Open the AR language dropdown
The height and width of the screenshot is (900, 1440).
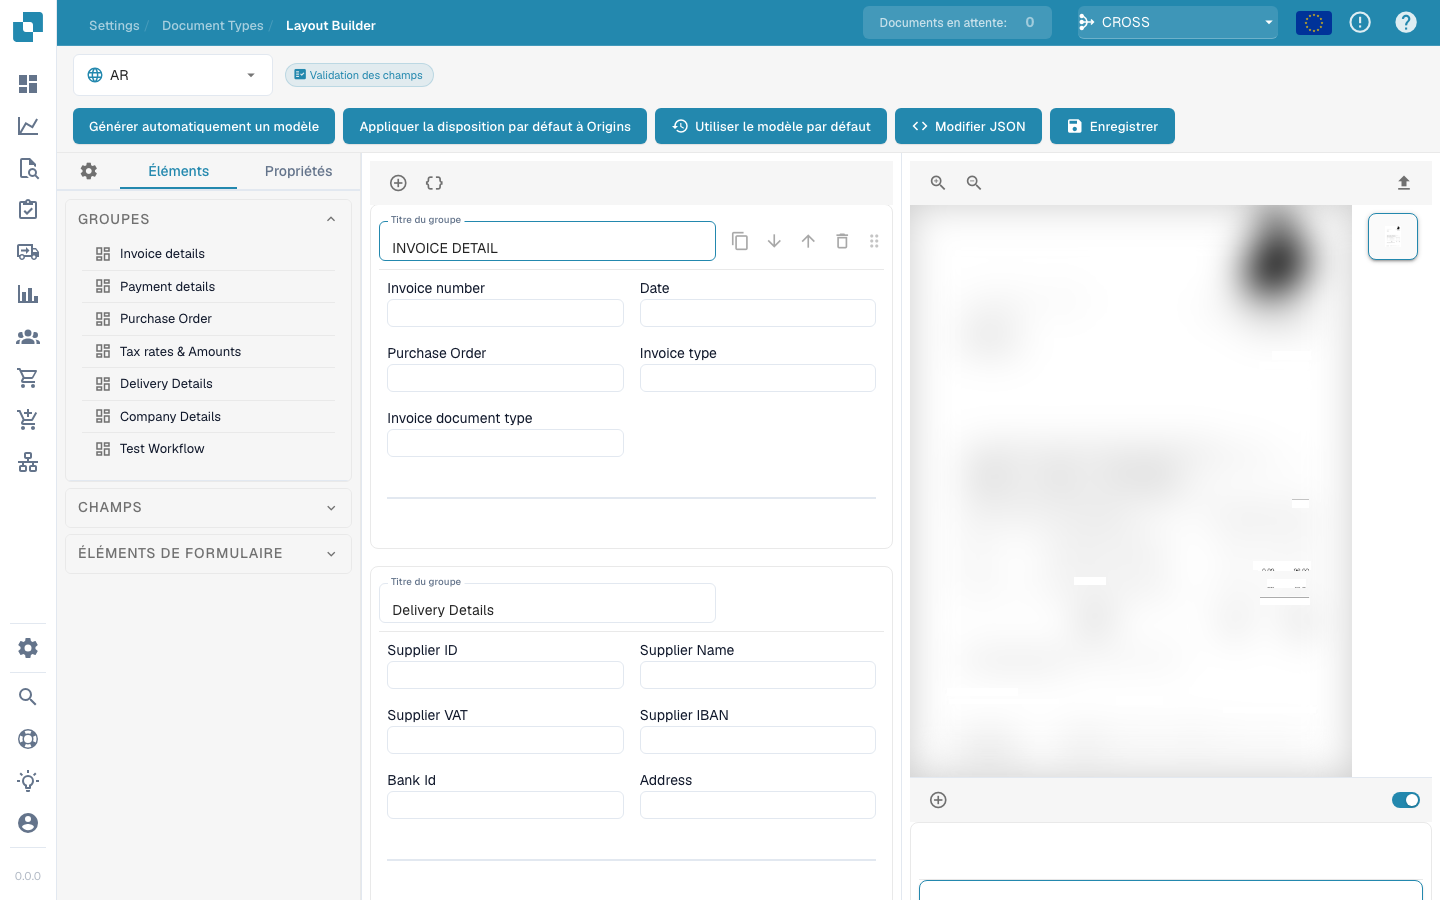click(x=173, y=75)
